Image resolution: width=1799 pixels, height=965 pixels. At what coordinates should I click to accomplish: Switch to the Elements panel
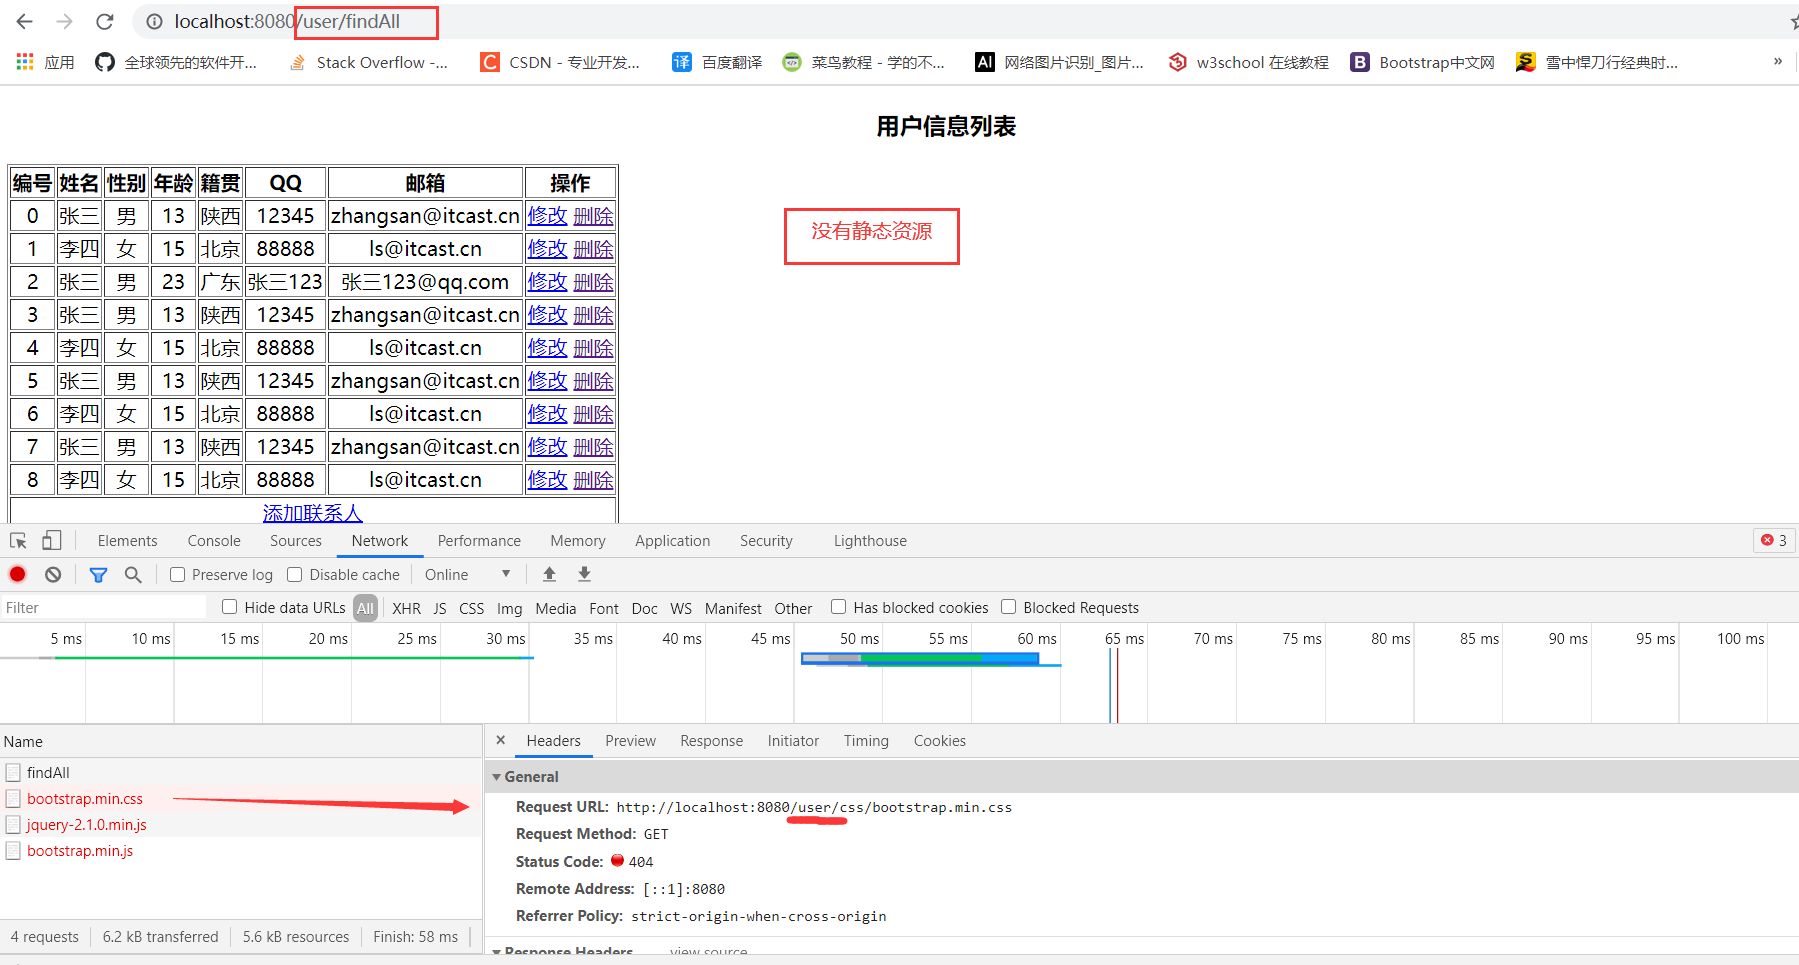pyautogui.click(x=127, y=541)
